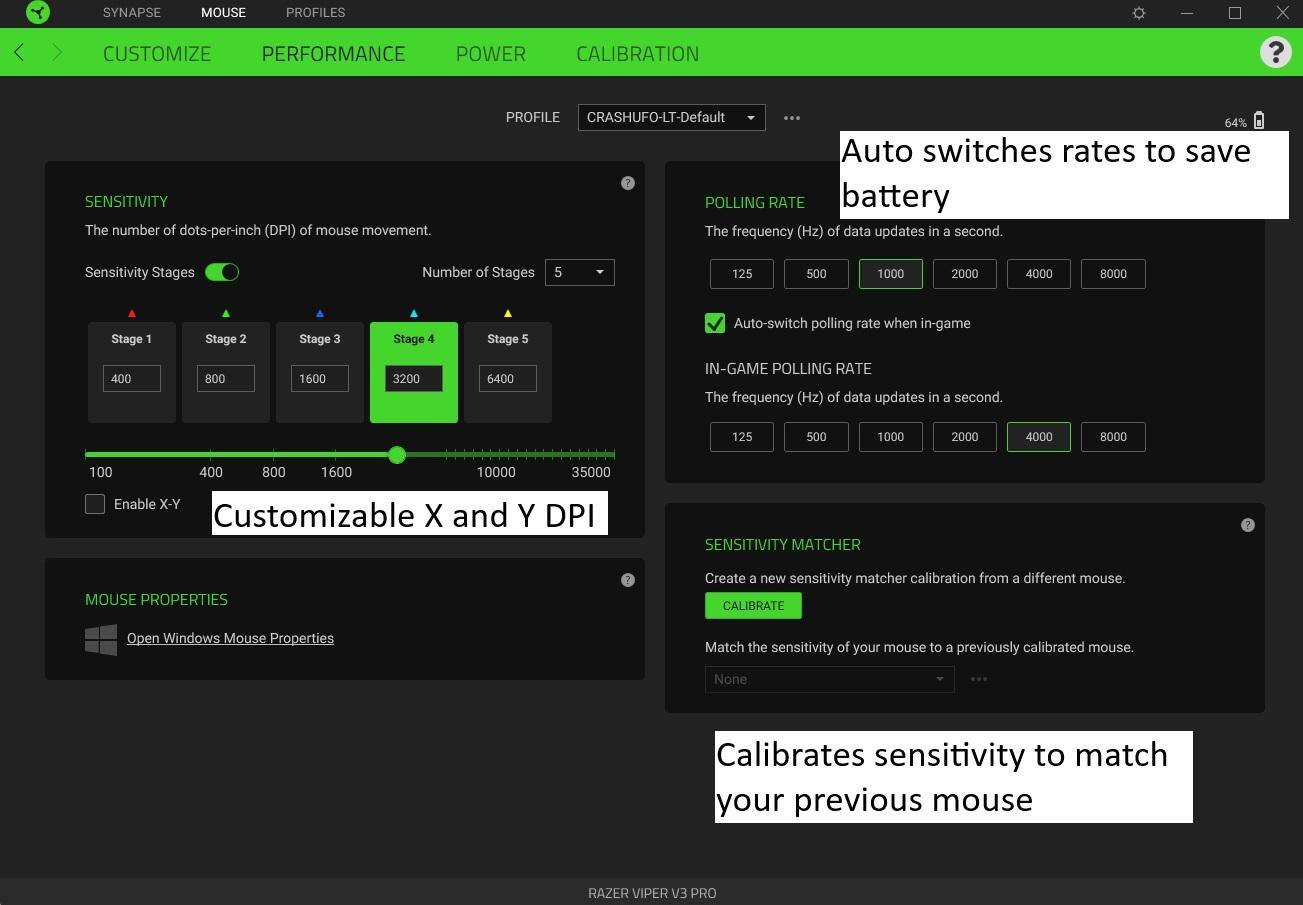The width and height of the screenshot is (1303, 905).
Task: Uncheck auto-switch polling rate when in-game
Action: click(715, 323)
